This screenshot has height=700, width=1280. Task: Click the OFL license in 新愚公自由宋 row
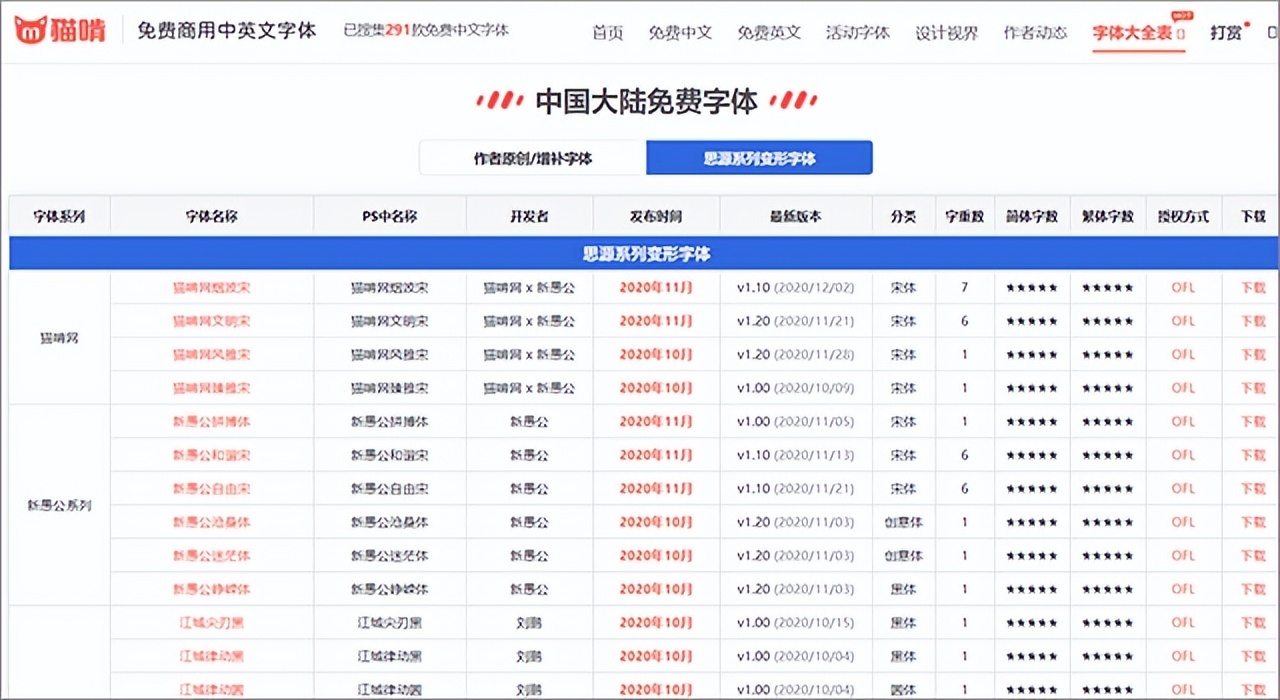click(x=1183, y=489)
